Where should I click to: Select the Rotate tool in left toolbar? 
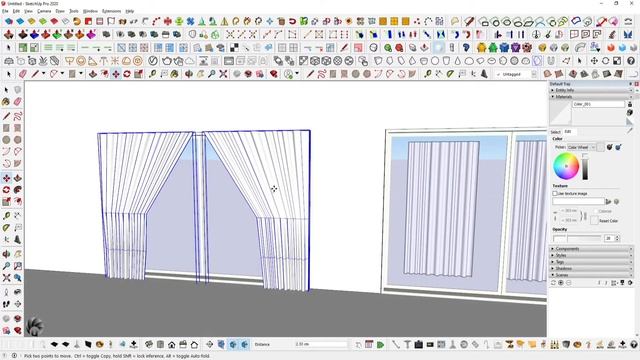[x=7, y=190]
